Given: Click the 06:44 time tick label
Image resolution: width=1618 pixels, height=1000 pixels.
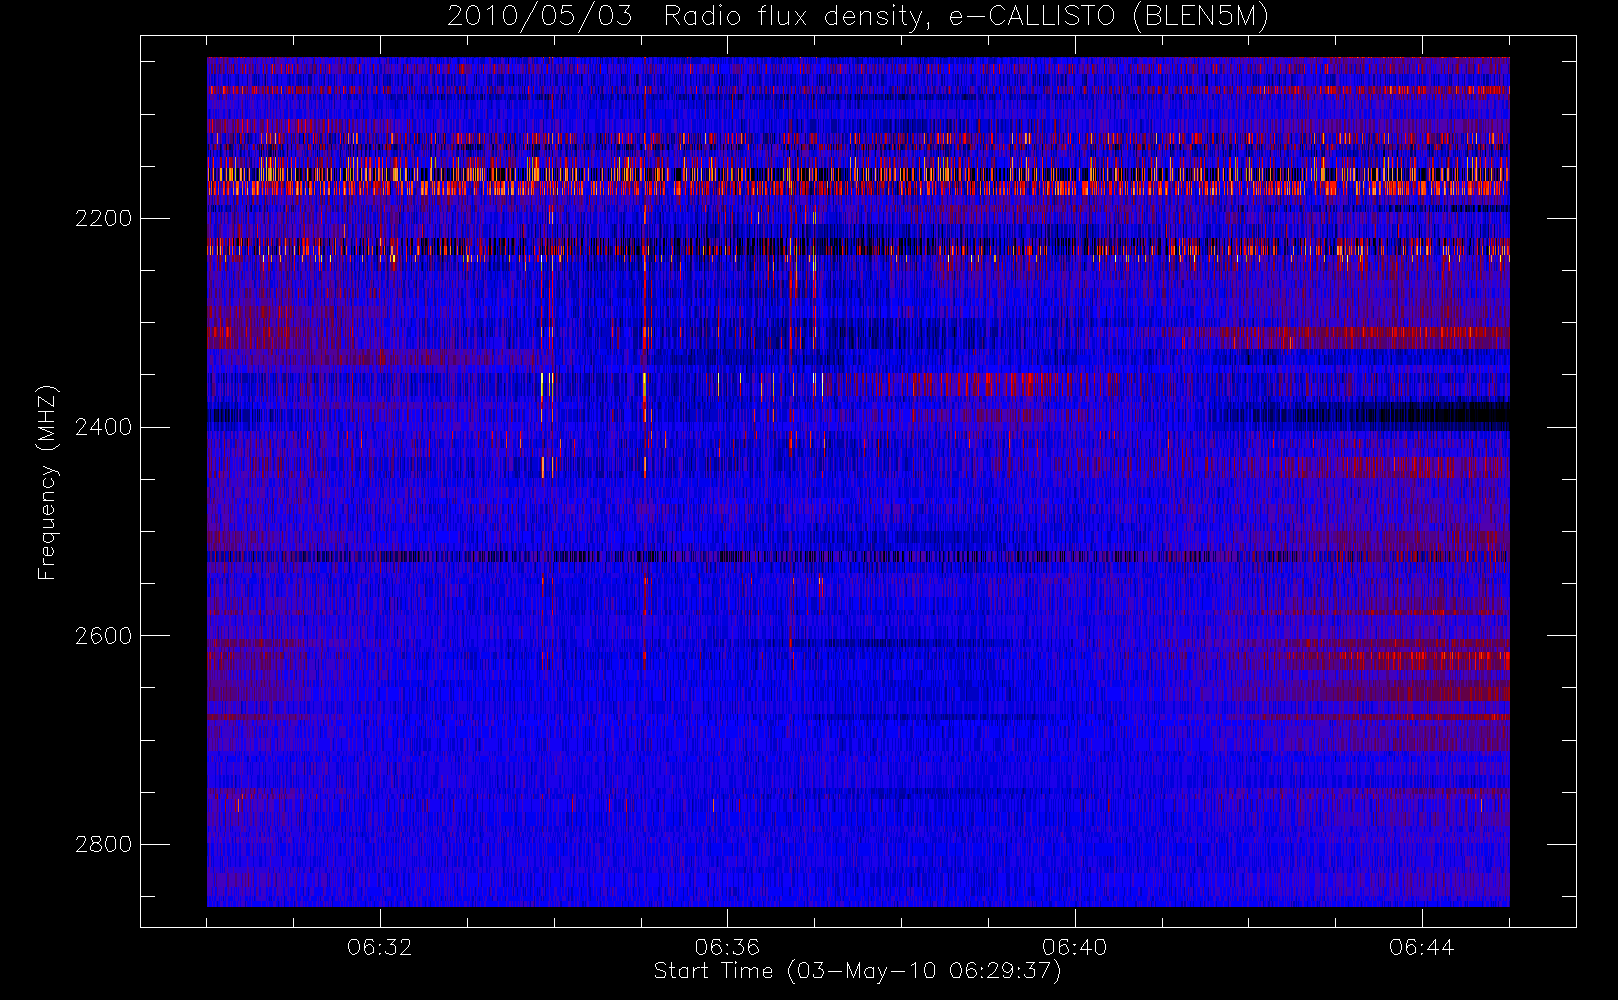Looking at the screenshot, I should tap(1422, 946).
